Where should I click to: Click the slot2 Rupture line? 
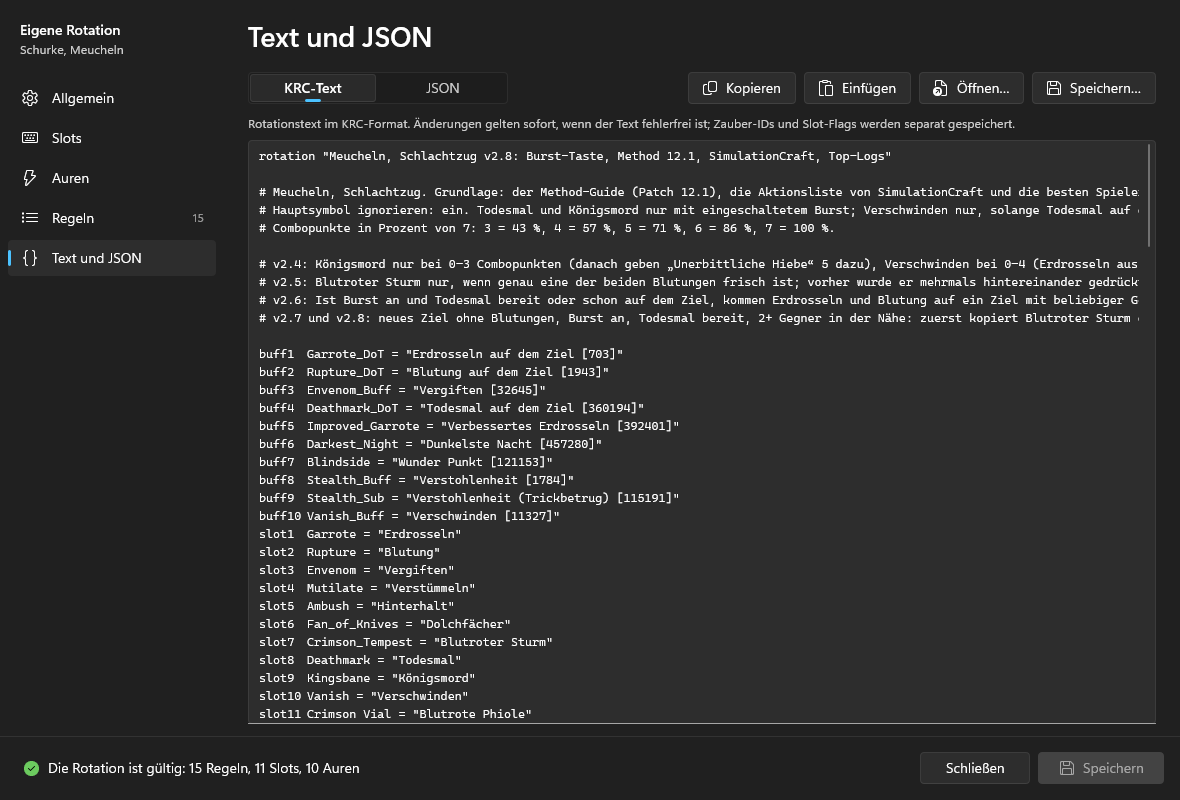(349, 552)
